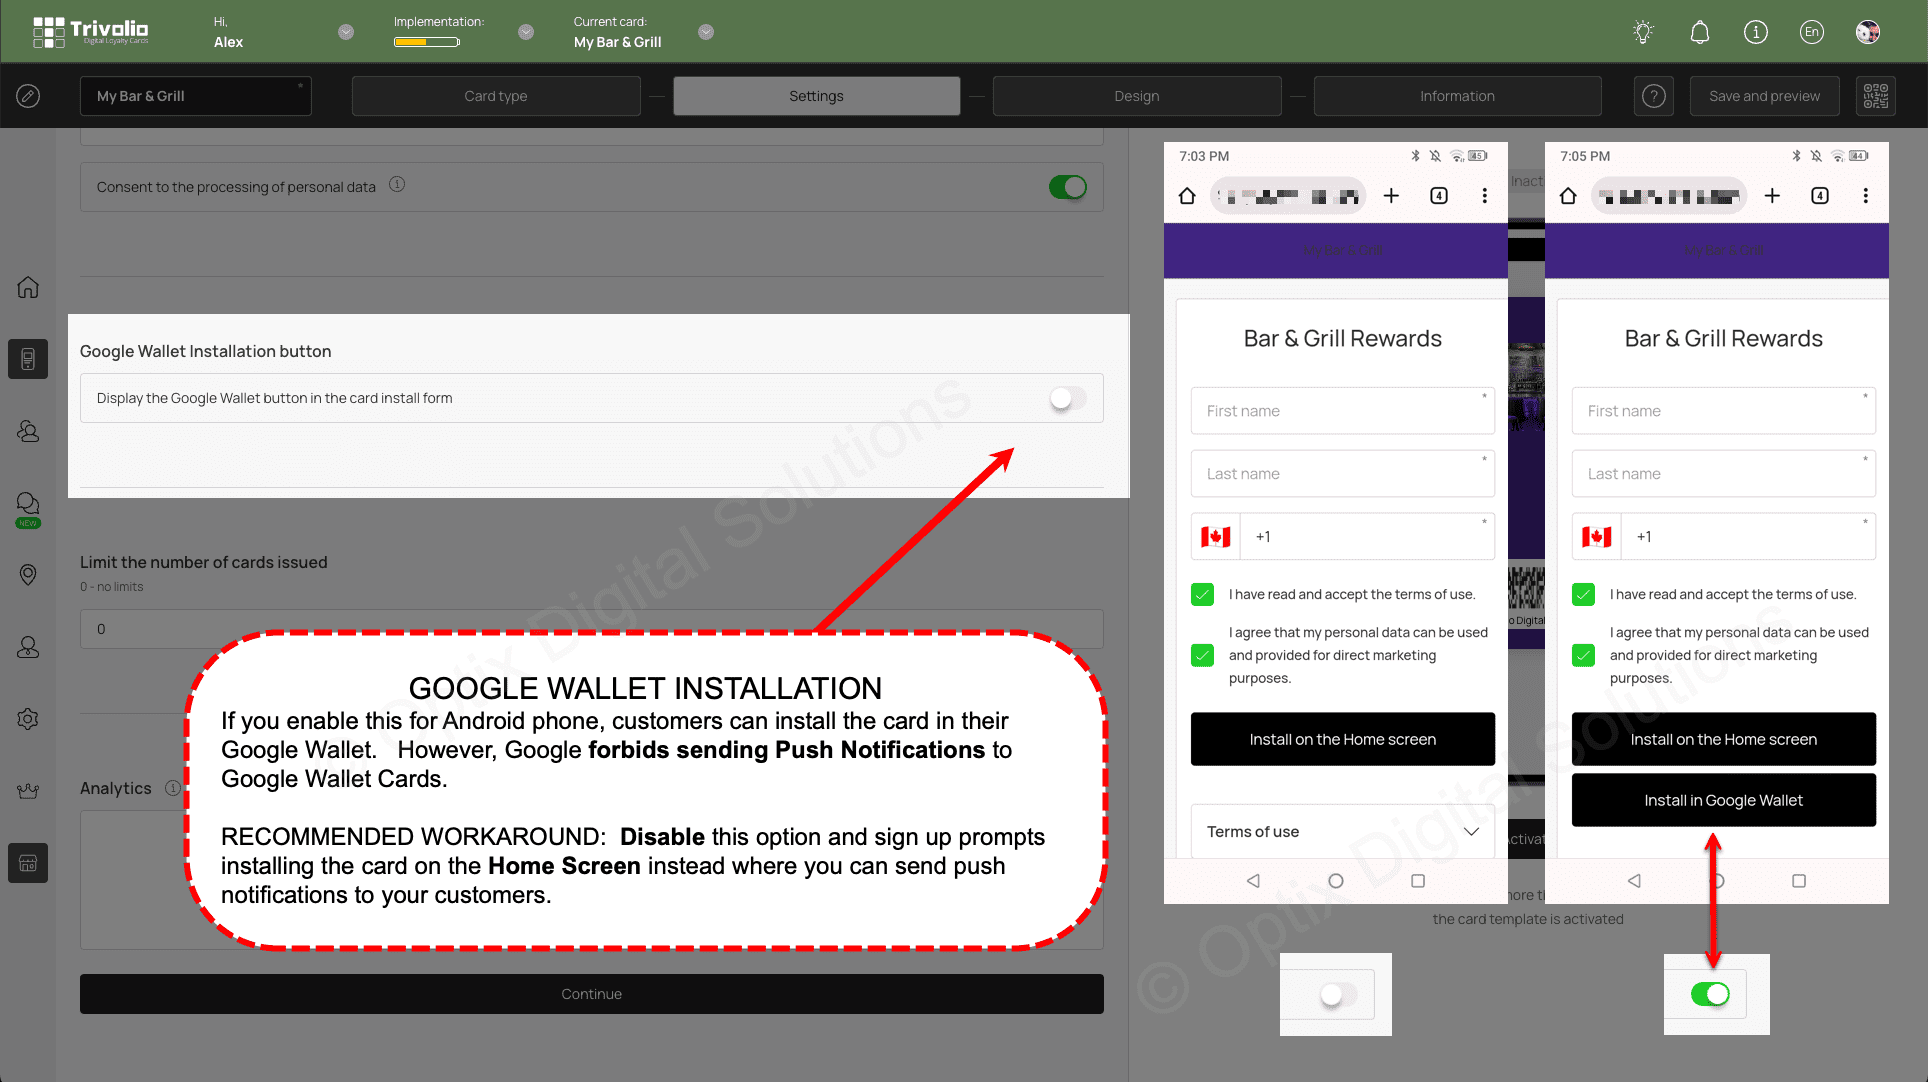The width and height of the screenshot is (1928, 1082).
Task: Click the info circle icon in toolbar
Action: point(1755,32)
